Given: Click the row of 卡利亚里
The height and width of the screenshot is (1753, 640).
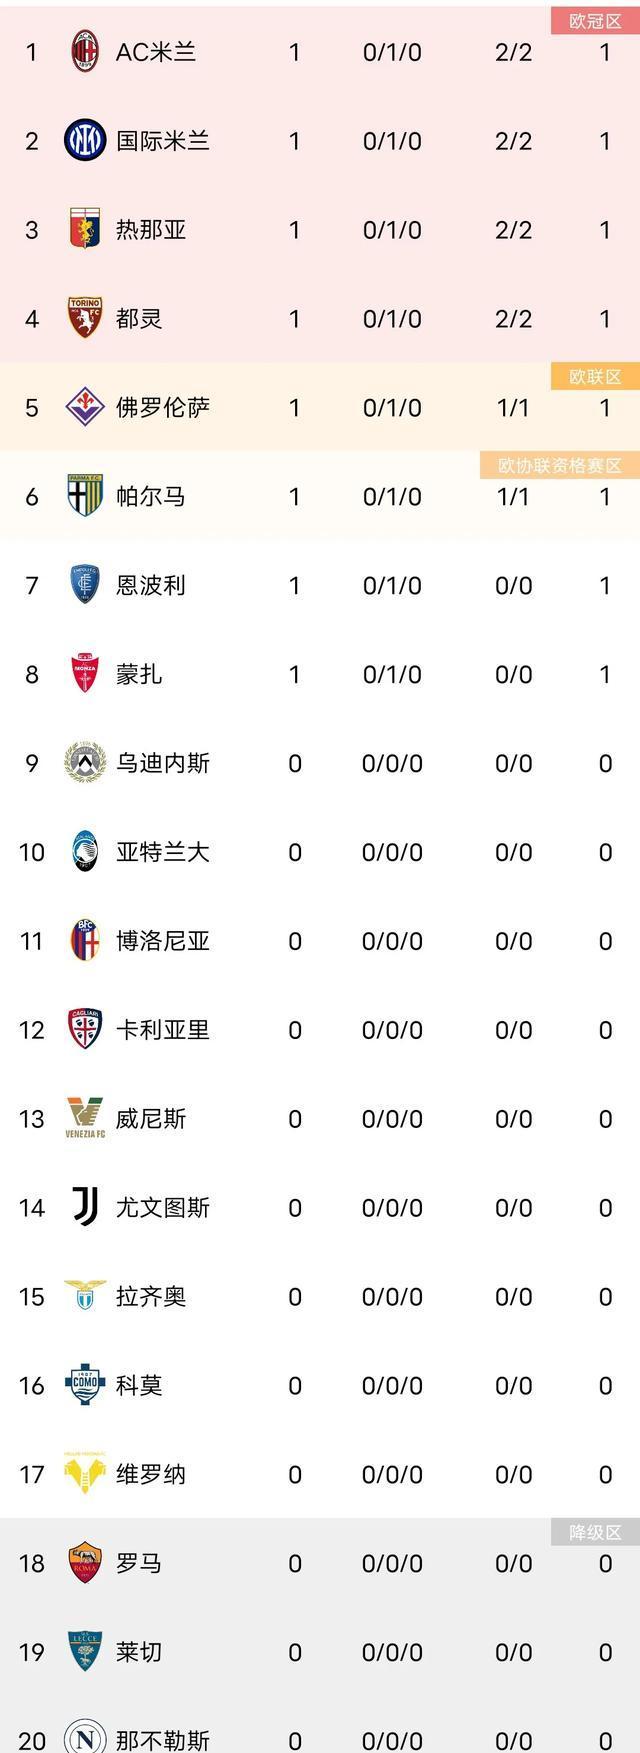Looking at the screenshot, I should (320, 1029).
